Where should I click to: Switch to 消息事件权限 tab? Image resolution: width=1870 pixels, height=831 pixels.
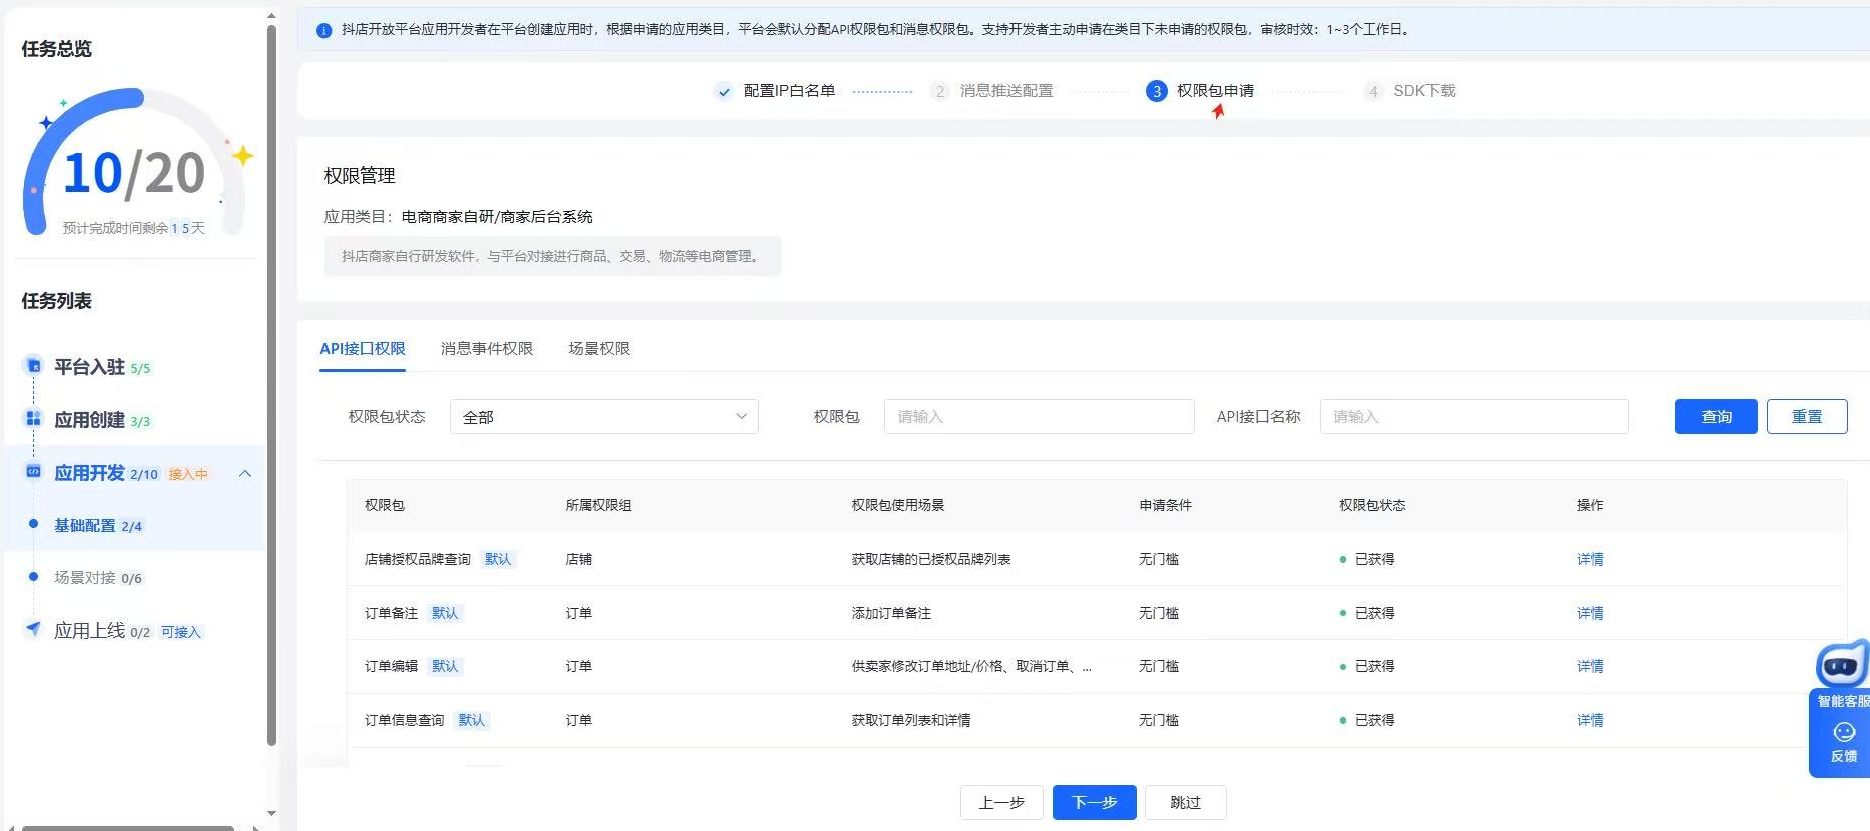point(486,349)
